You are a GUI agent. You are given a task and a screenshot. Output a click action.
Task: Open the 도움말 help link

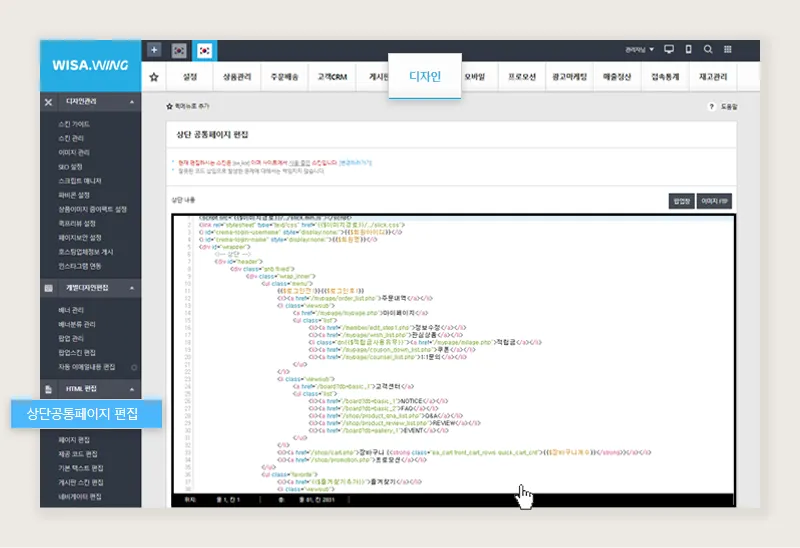(729, 107)
